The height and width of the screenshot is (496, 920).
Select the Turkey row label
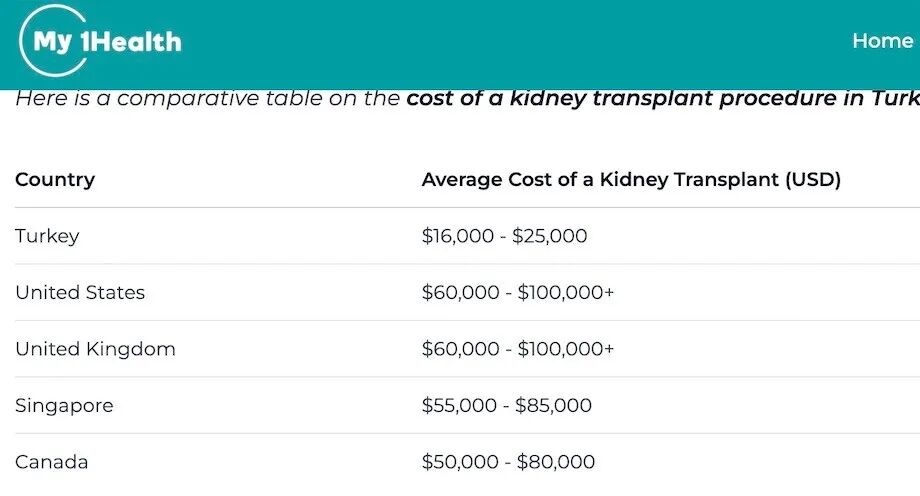pyautogui.click(x=47, y=236)
